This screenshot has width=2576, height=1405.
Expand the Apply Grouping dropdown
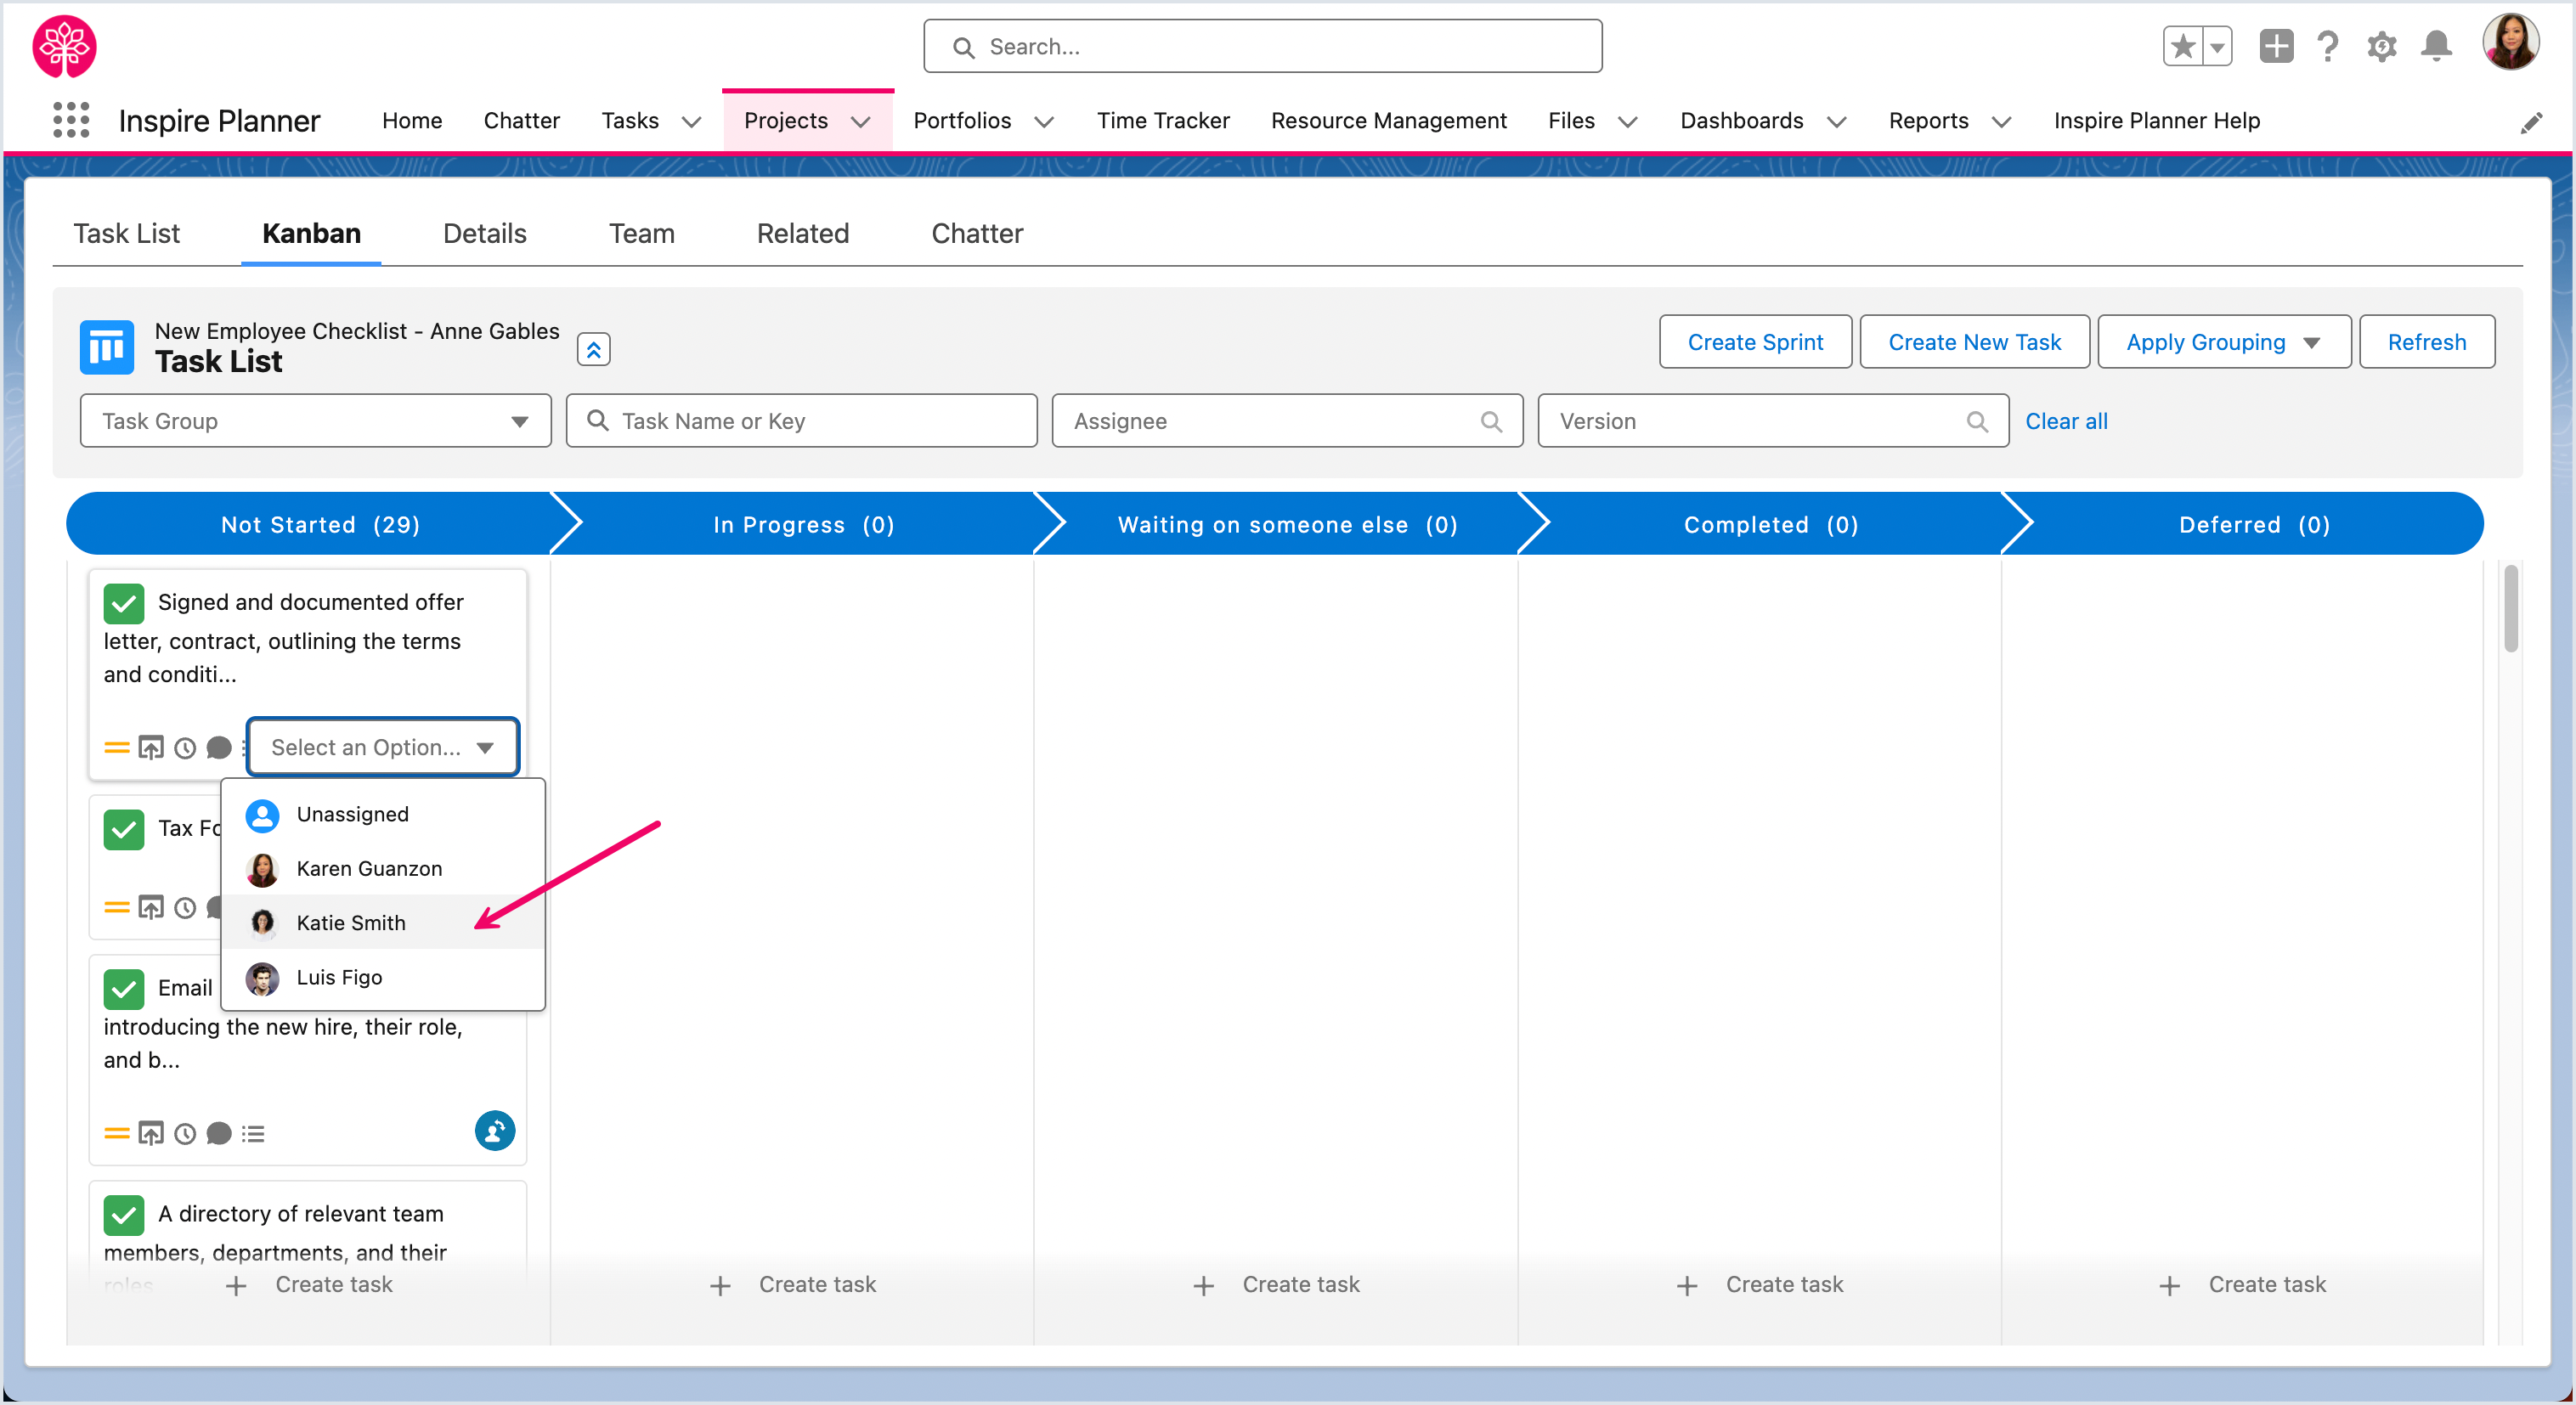[x=2224, y=342]
